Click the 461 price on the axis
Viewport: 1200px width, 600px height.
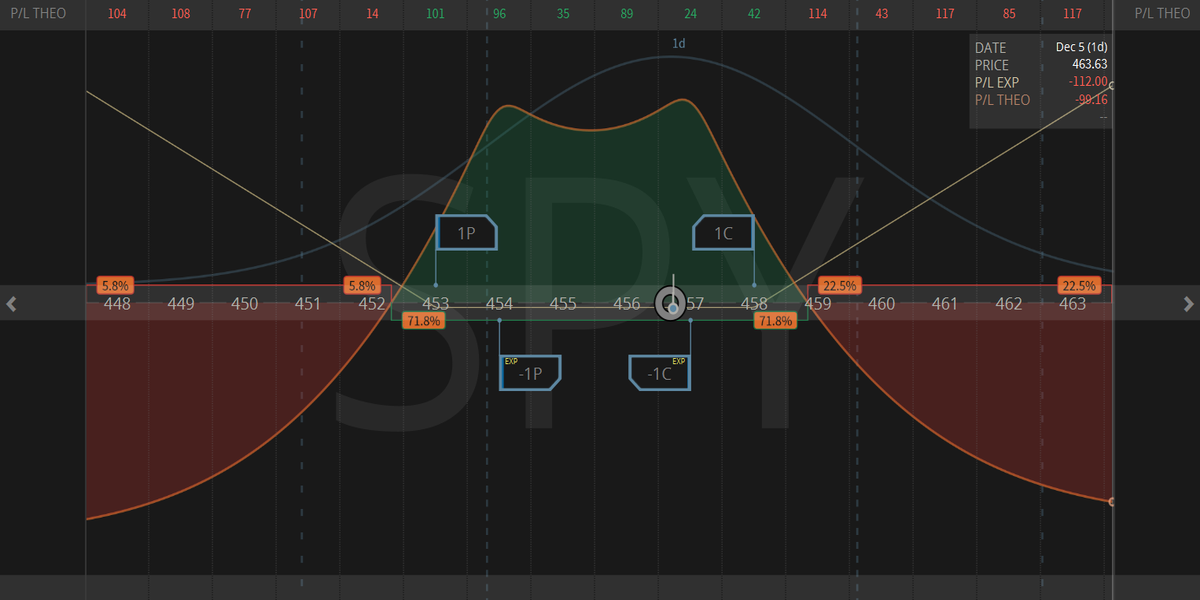(945, 304)
